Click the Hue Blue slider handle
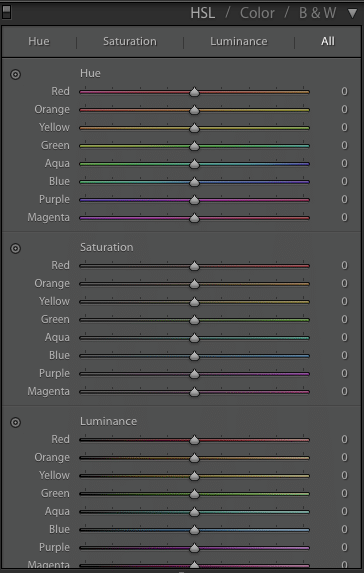 coord(194,182)
